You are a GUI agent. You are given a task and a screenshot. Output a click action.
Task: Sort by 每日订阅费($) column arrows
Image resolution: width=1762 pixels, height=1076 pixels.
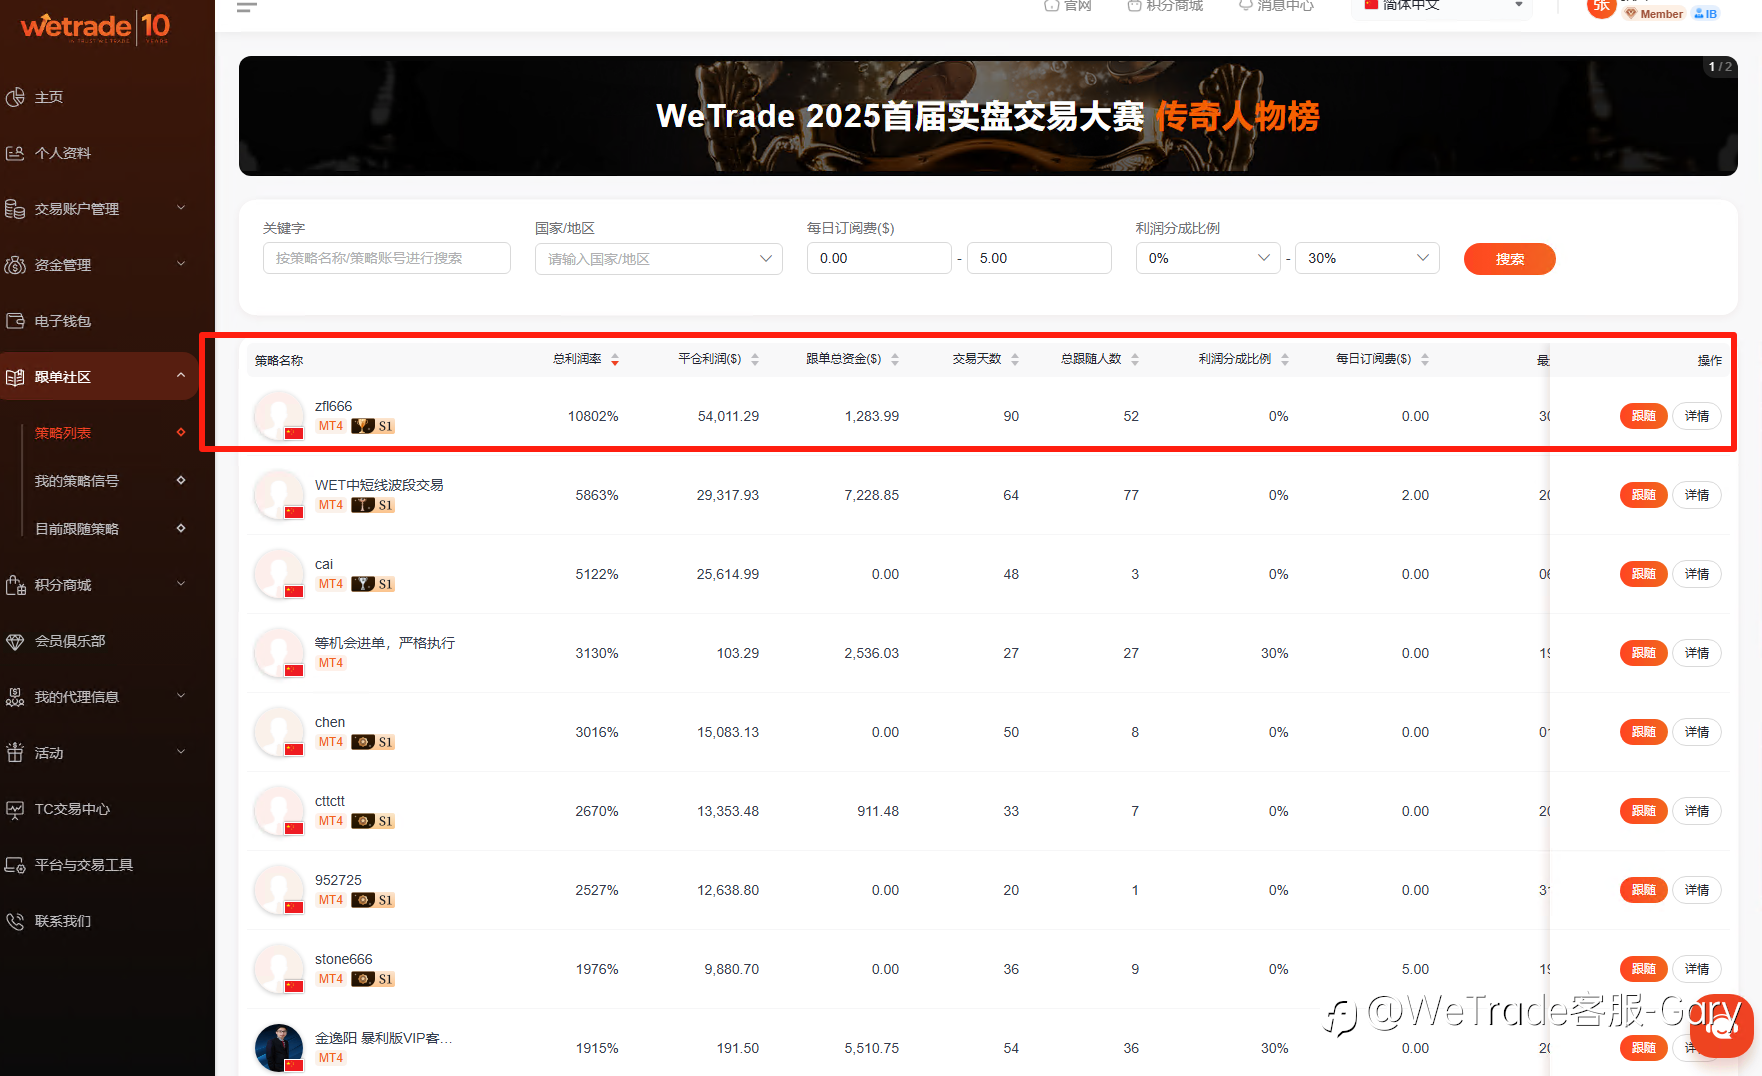pos(1425,359)
